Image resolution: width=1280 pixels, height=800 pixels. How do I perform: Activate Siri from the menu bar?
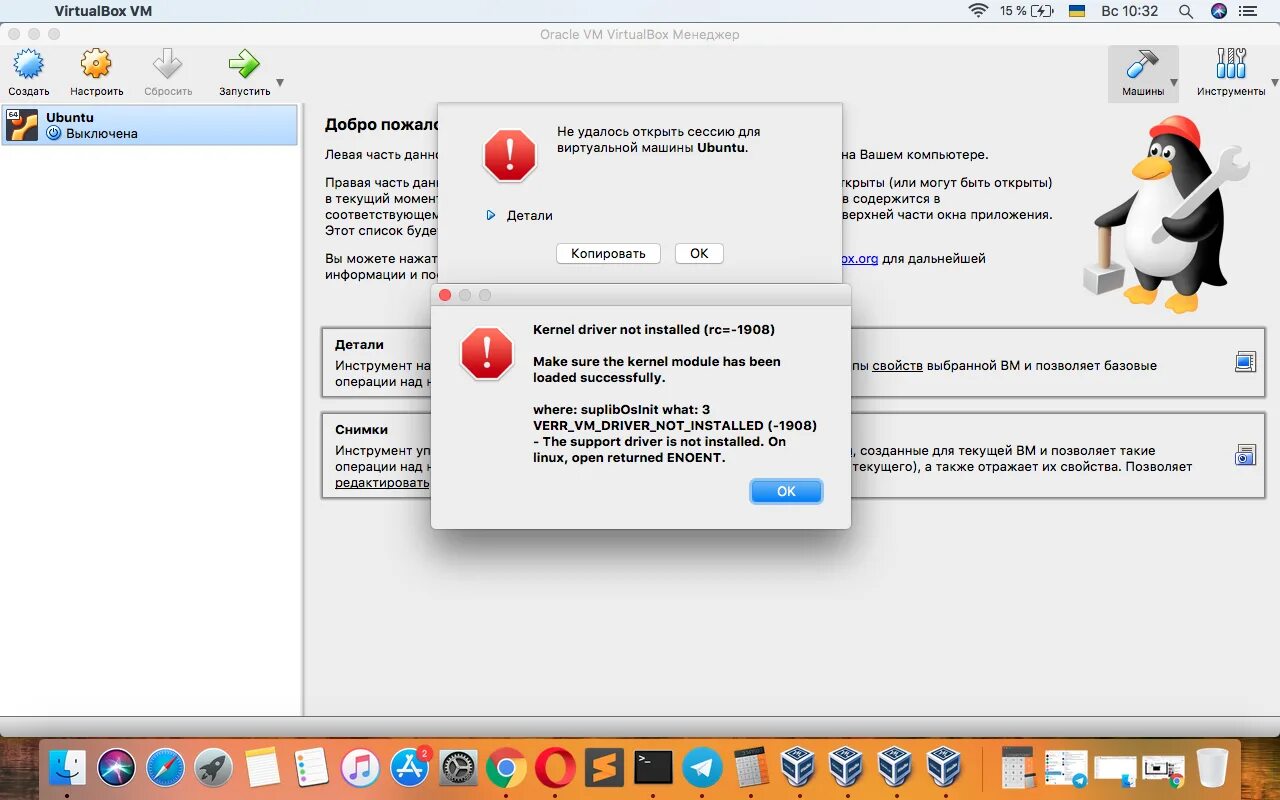[1218, 11]
